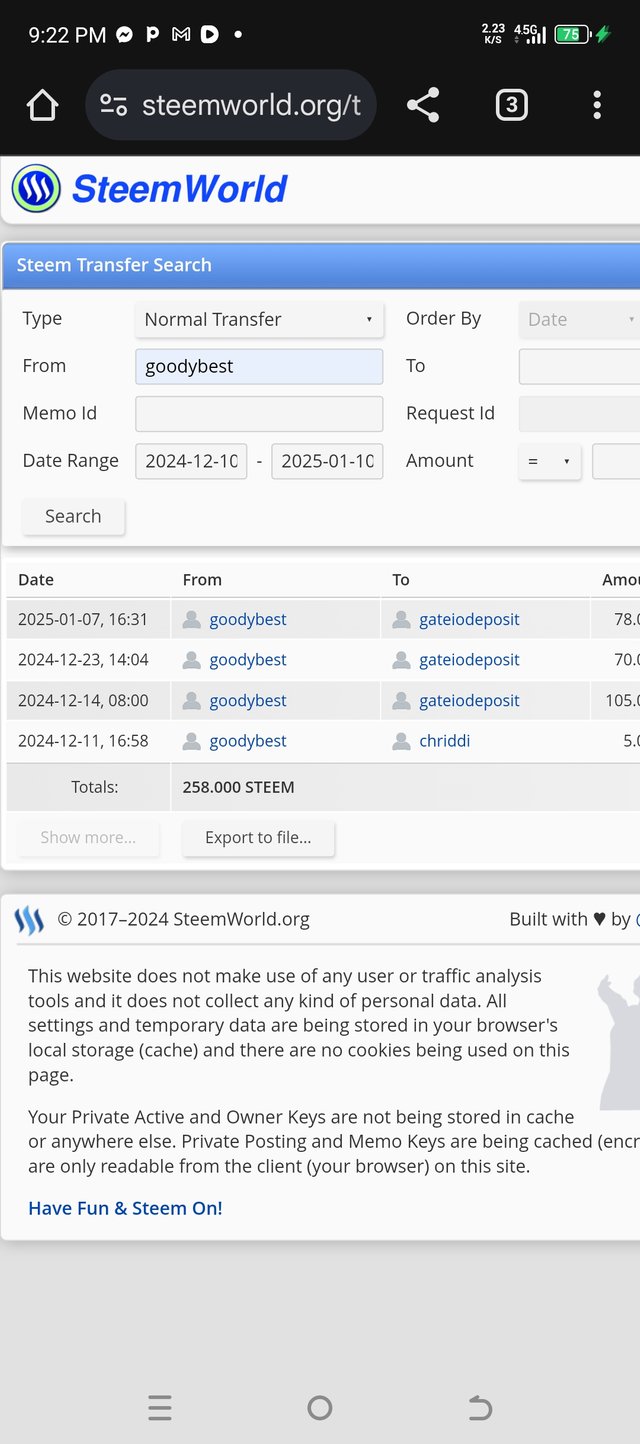
Task: Focus the Request Id input field
Action: pos(579,413)
